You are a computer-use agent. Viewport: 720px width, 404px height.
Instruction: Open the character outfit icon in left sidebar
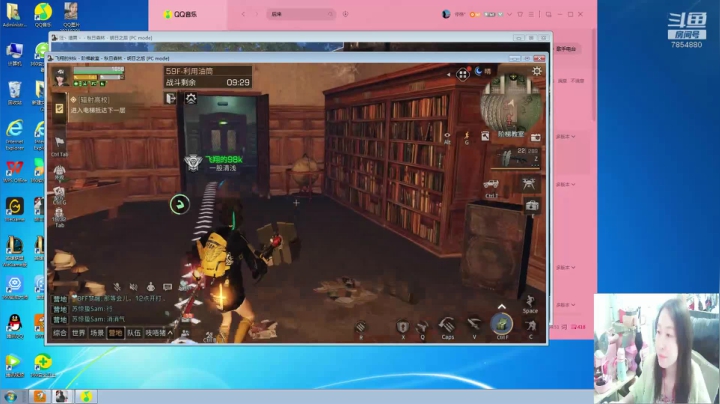[59, 172]
